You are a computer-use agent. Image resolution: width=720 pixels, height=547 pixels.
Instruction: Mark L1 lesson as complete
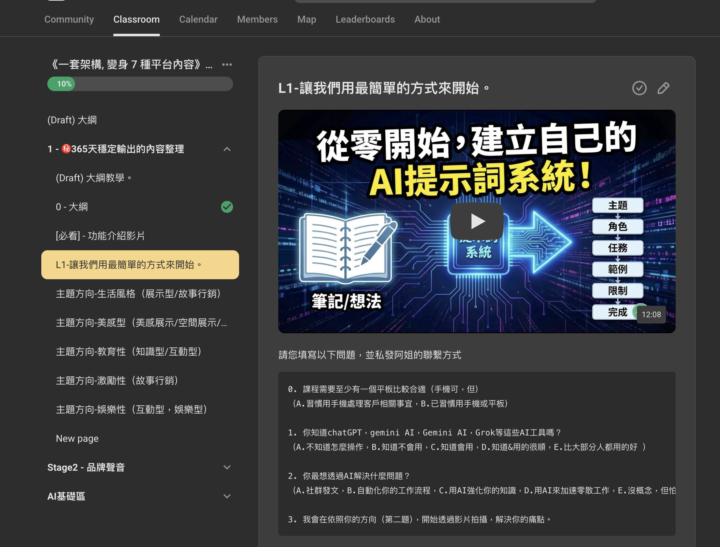pyautogui.click(x=639, y=88)
